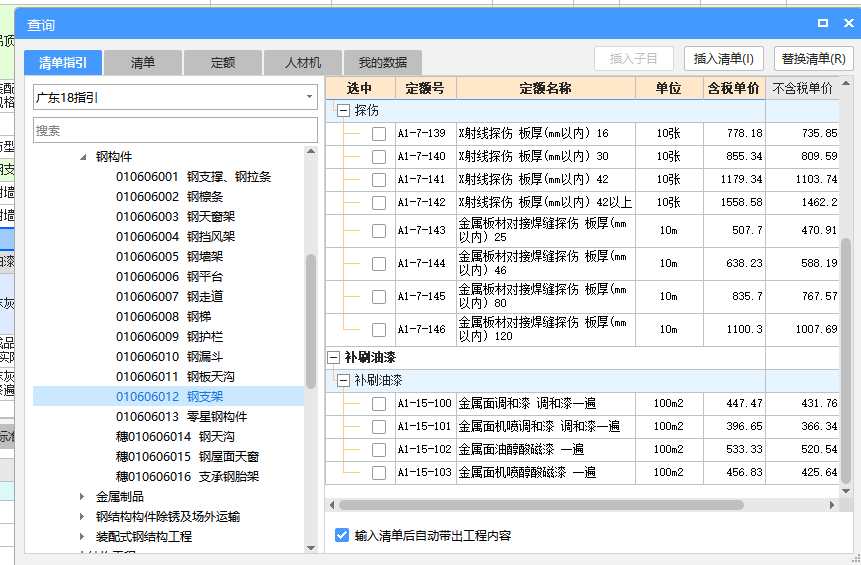Tick checkbox for A1-15-101
Viewport: 861px width, 565px height.
click(x=379, y=427)
